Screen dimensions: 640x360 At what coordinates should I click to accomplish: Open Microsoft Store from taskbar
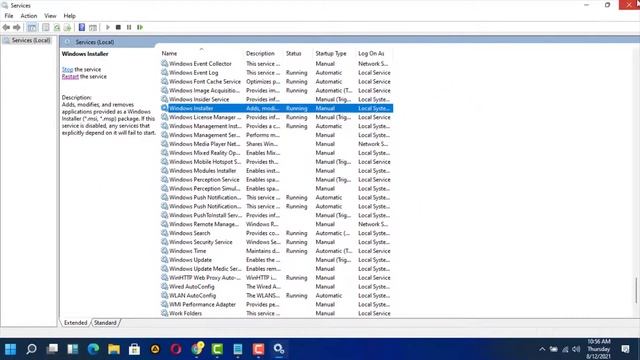tap(135, 349)
